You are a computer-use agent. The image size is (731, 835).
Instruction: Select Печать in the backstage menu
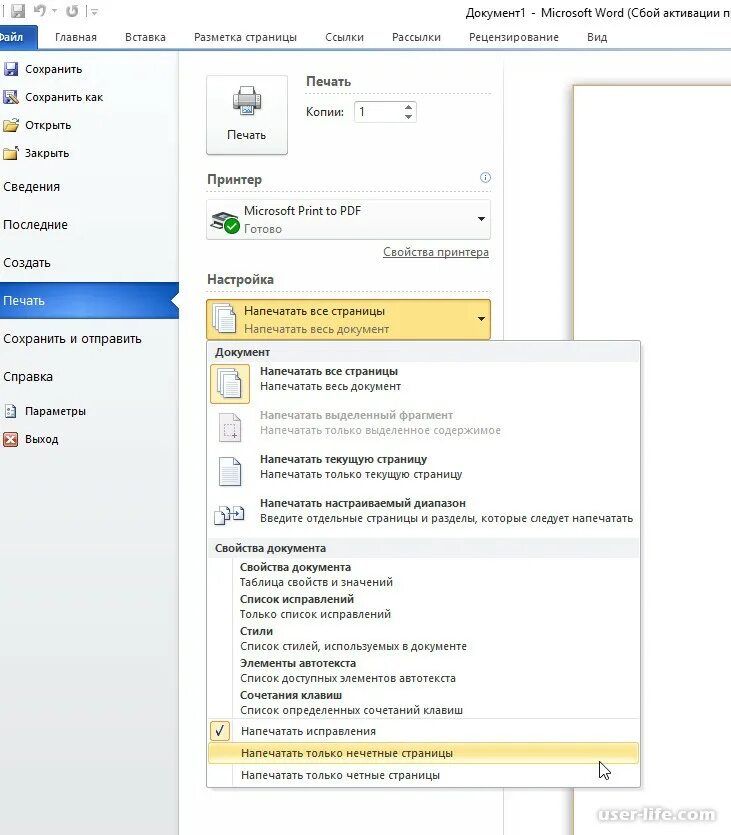coord(89,300)
